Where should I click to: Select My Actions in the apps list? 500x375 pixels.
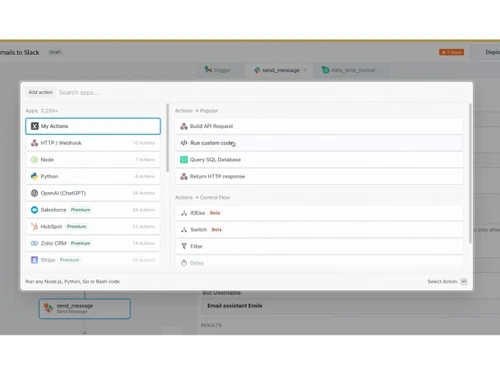pos(93,126)
